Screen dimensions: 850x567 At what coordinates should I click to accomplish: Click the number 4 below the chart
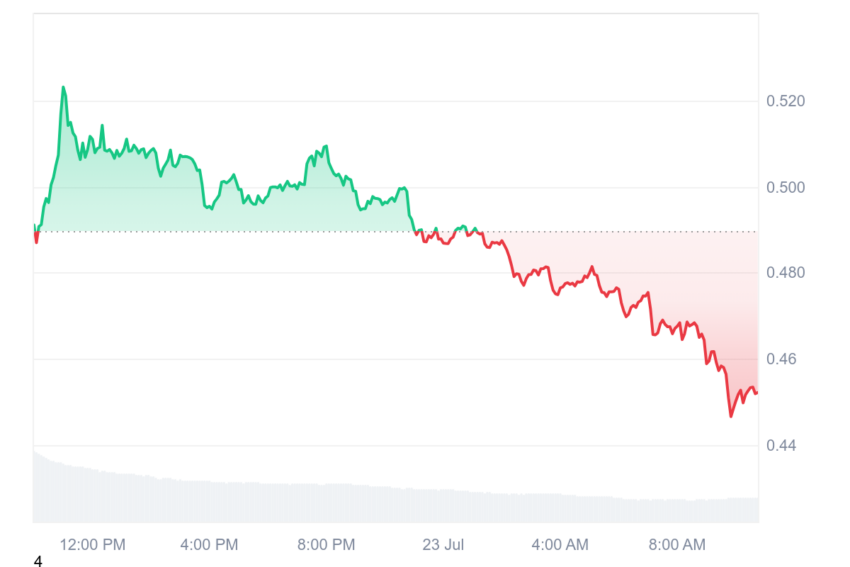(37, 560)
